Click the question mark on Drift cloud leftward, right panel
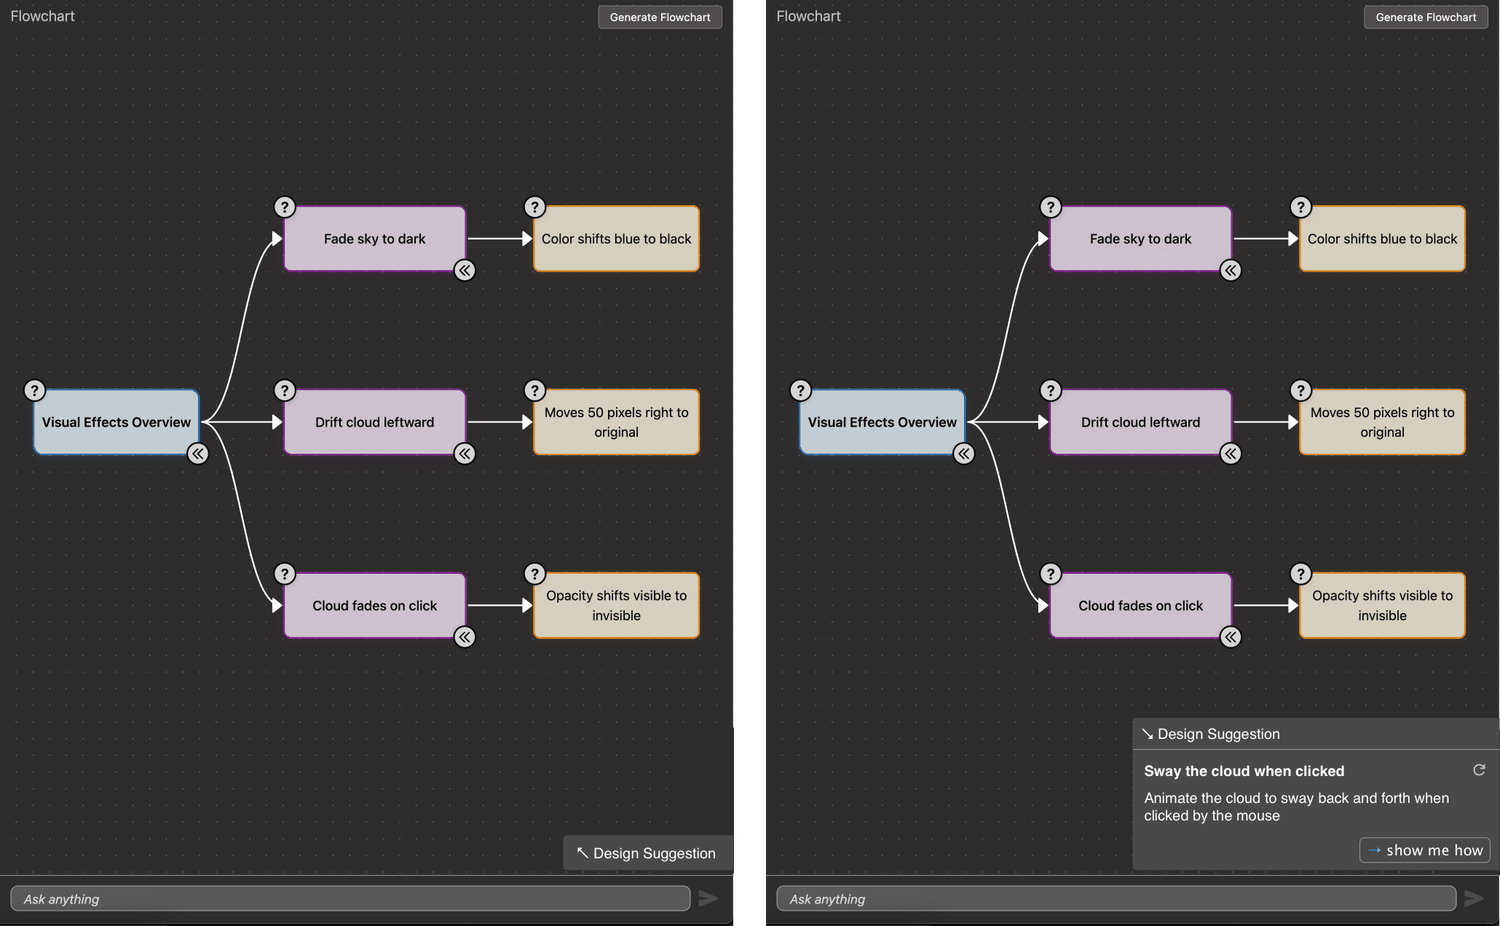 [1051, 391]
